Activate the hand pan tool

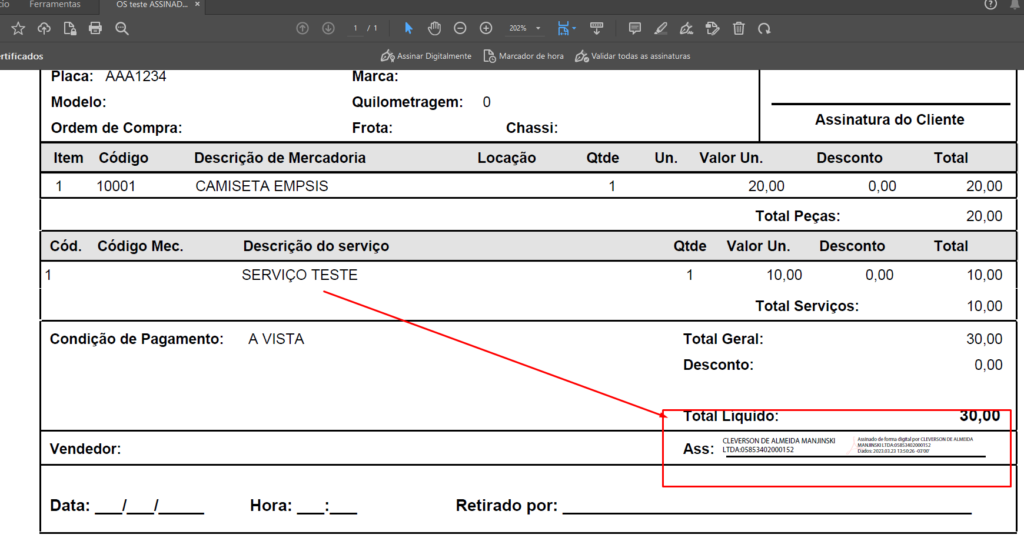click(x=434, y=28)
